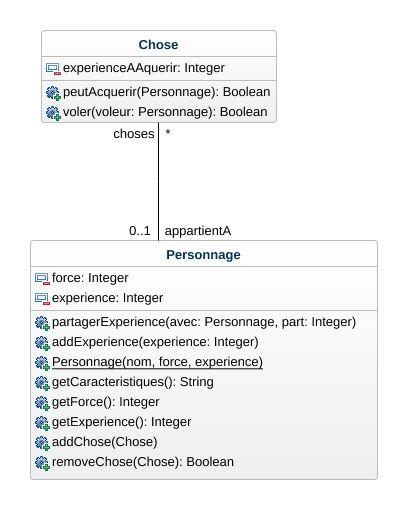Click the addChose(Chose) operation text
Screen dimensions: 407x509
105,442
